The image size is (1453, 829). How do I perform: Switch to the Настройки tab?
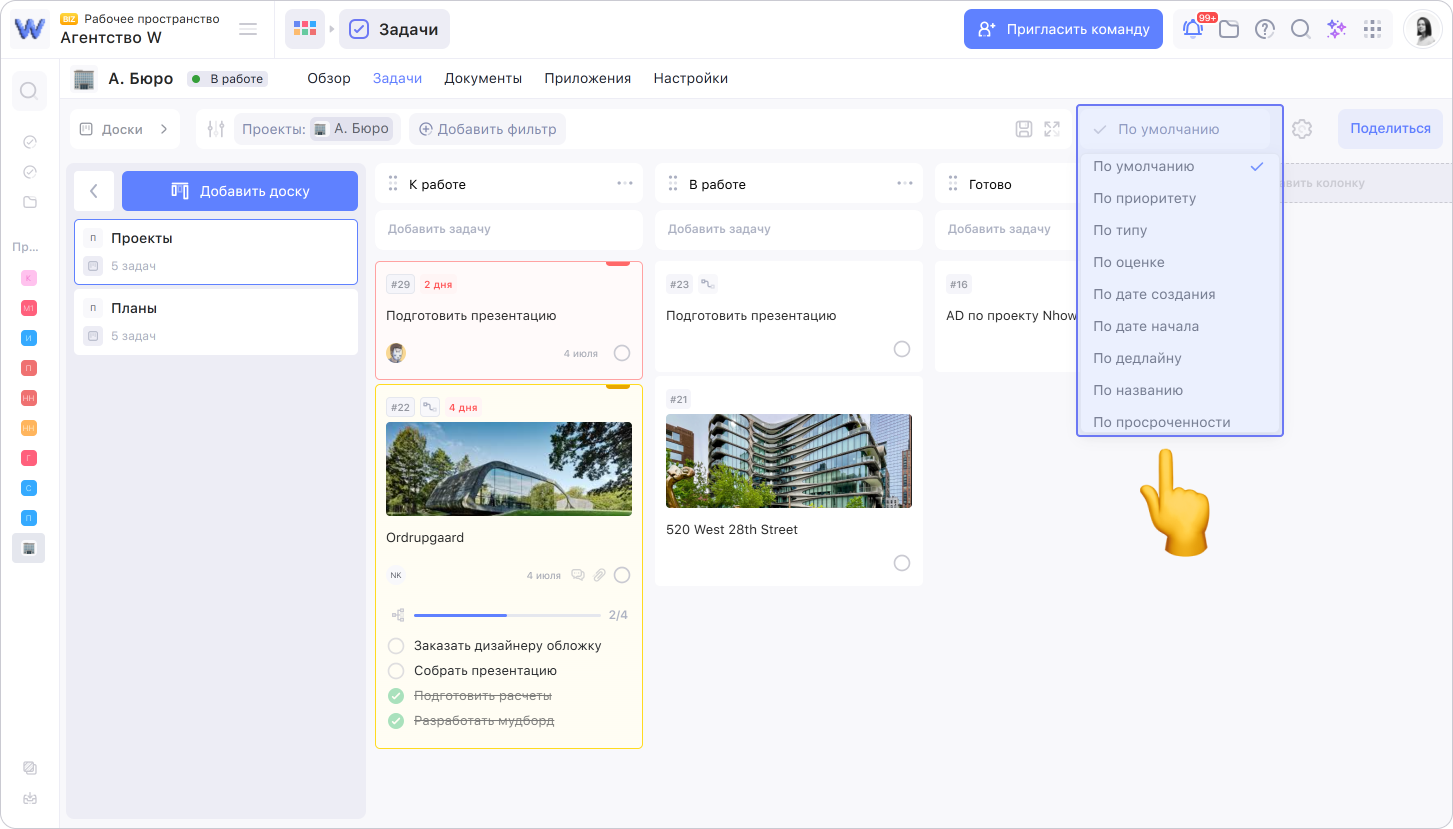(691, 79)
